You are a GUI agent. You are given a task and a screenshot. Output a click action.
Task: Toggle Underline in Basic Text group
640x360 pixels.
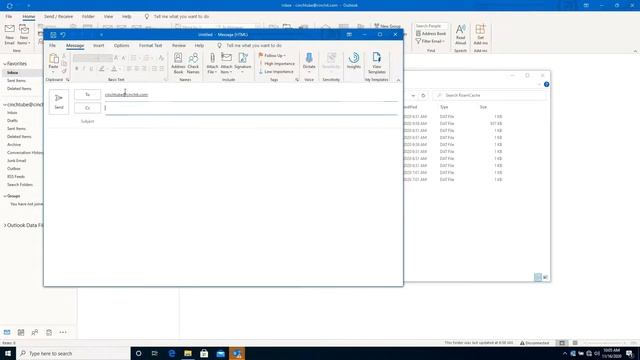[91, 69]
